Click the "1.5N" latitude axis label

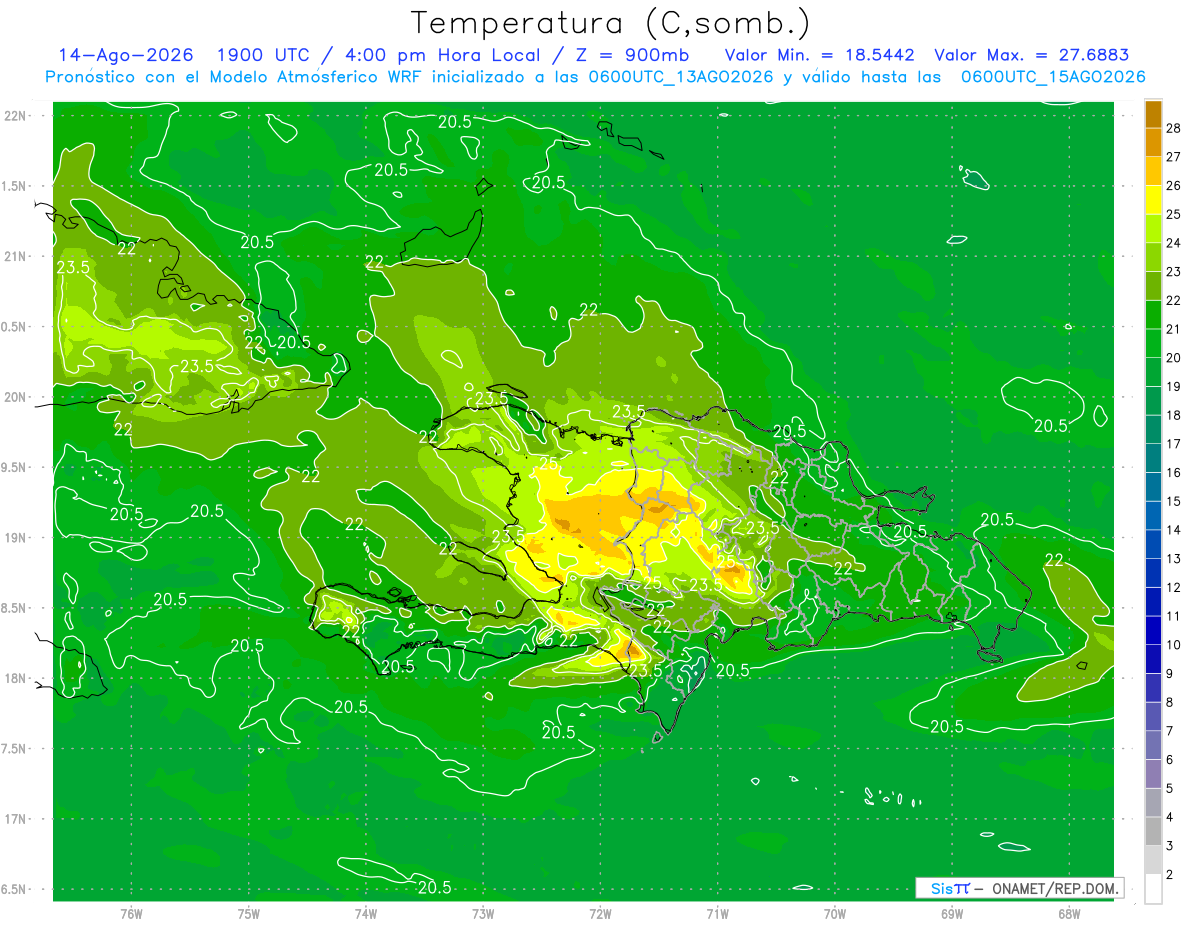point(16,186)
